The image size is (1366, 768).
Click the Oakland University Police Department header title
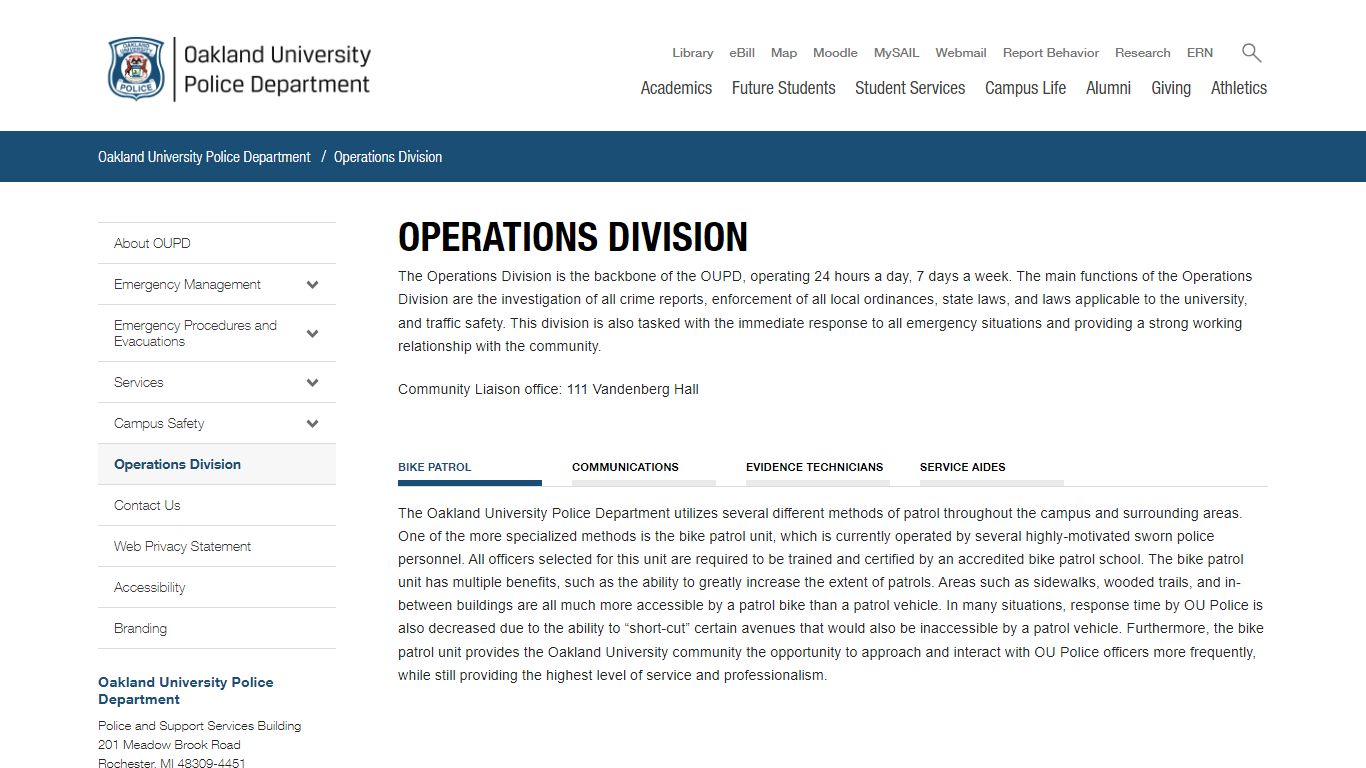click(277, 69)
